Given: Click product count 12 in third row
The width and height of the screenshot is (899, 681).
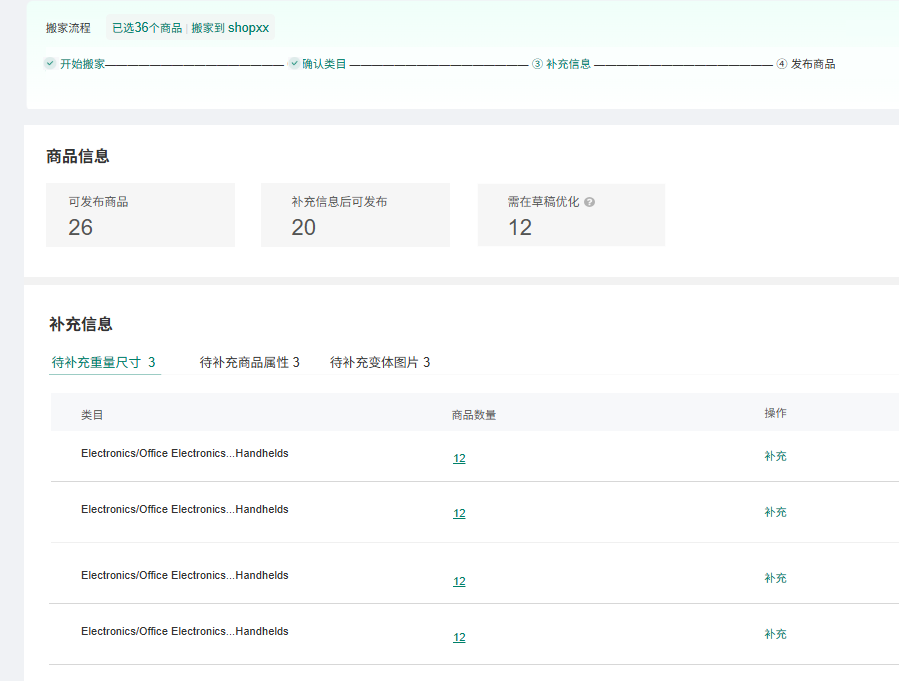Looking at the screenshot, I should [459, 581].
